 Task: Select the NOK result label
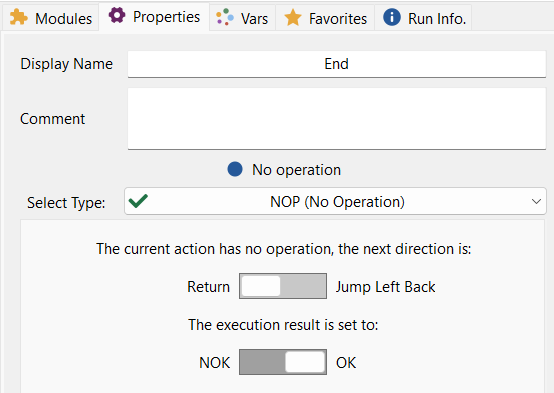(x=214, y=363)
